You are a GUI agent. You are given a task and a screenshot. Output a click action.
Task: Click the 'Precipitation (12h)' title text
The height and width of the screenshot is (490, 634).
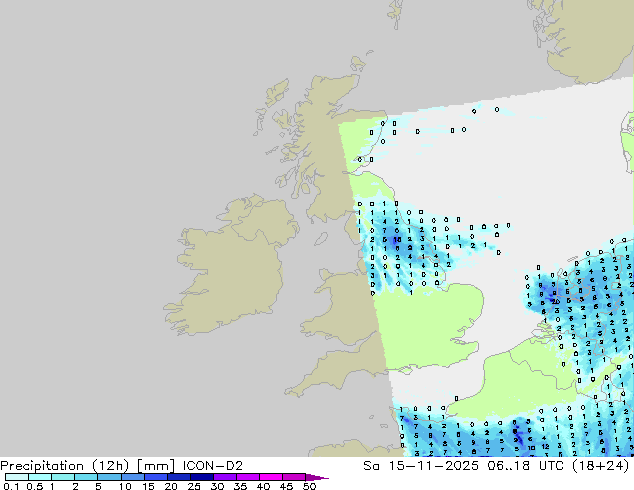pos(65,466)
